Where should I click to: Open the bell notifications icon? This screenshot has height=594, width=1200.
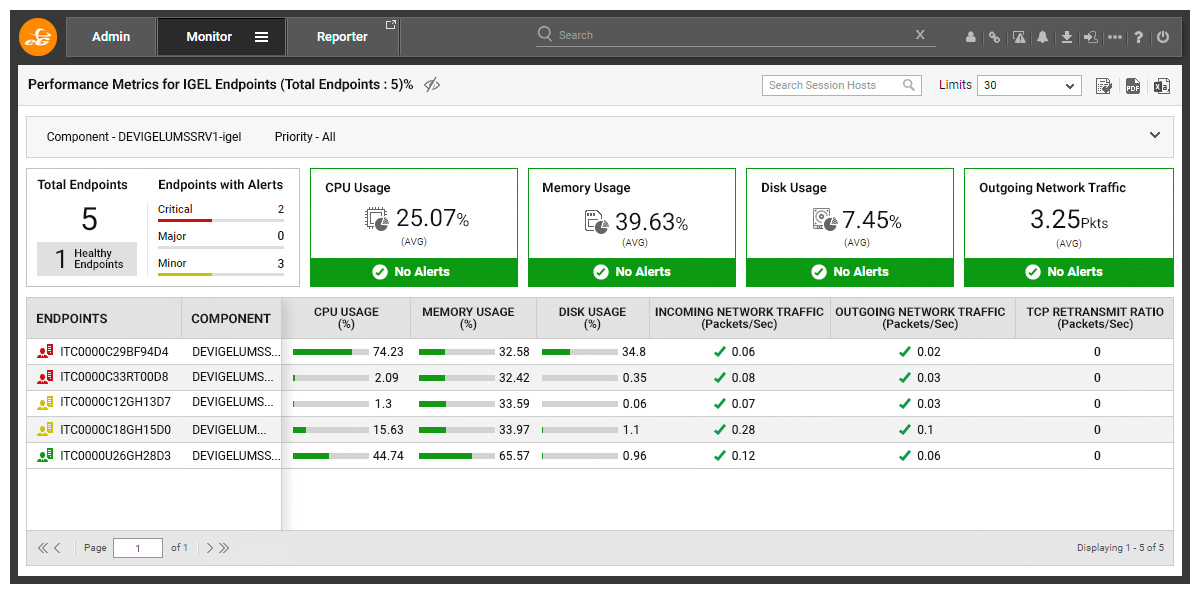pyautogui.click(x=1043, y=37)
